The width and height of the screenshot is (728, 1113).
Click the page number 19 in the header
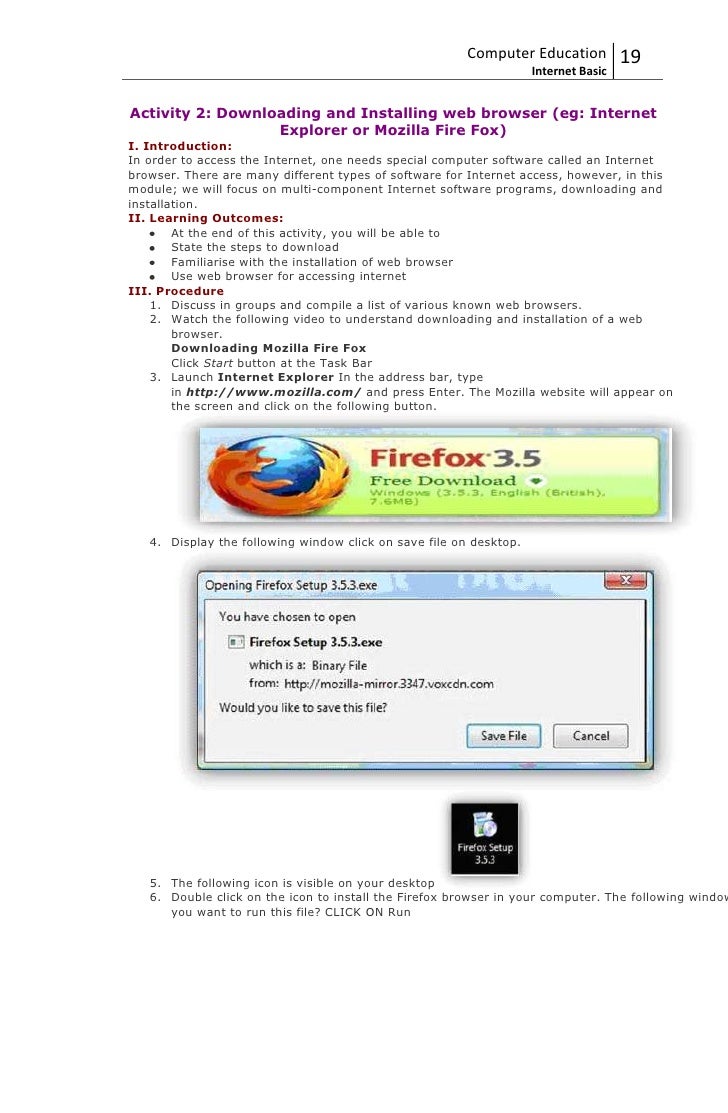(630, 56)
